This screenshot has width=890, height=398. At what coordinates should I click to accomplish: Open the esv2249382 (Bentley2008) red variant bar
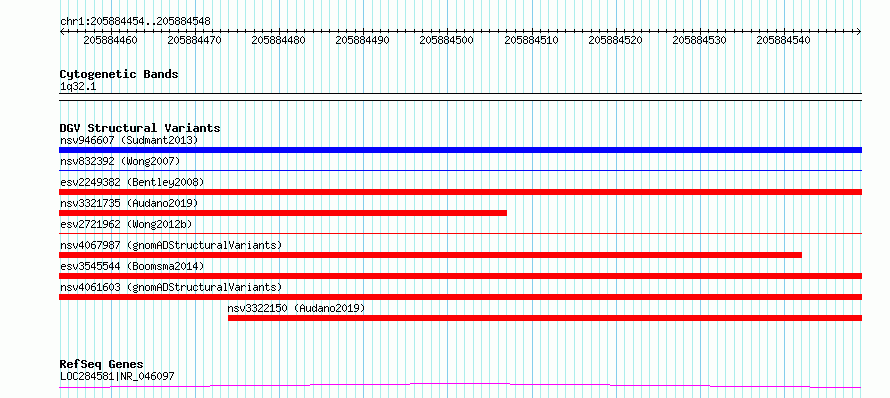(460, 192)
